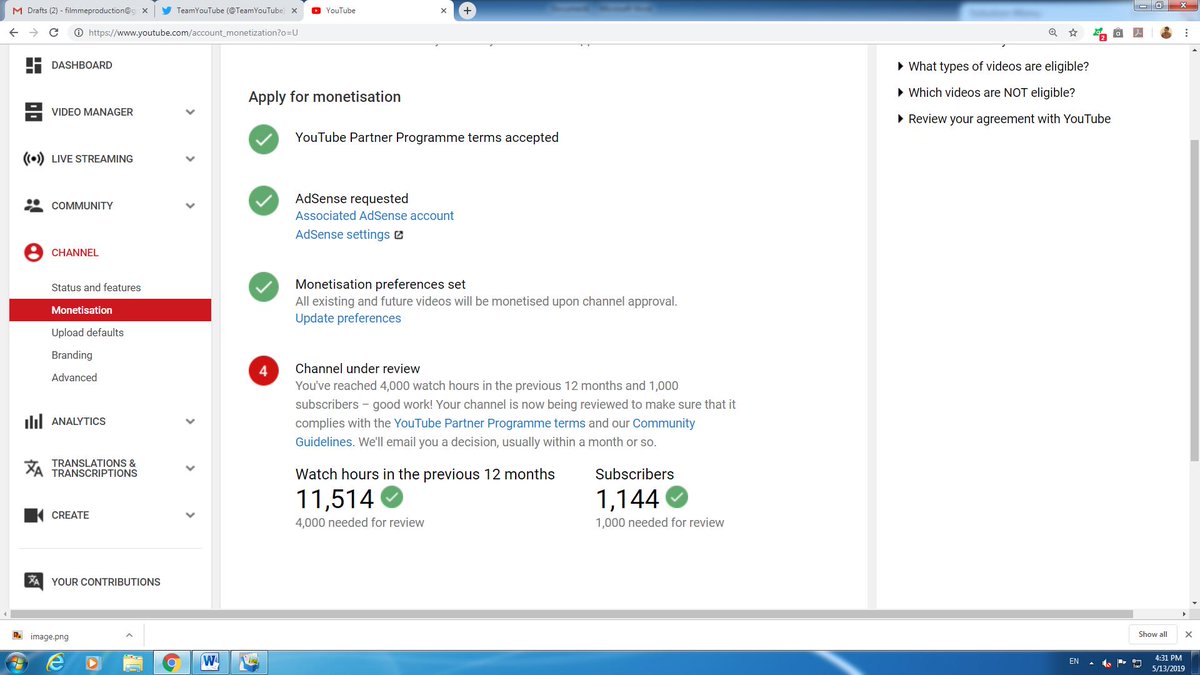Expand the Video Manager section chevron

pyautogui.click(x=190, y=112)
